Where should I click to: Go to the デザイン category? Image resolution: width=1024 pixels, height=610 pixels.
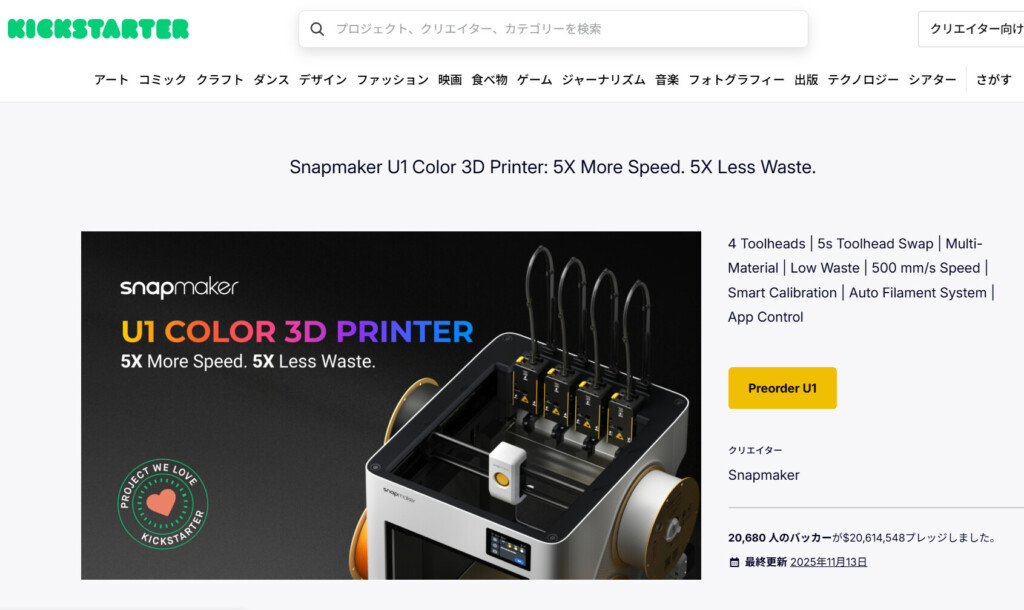coord(323,80)
